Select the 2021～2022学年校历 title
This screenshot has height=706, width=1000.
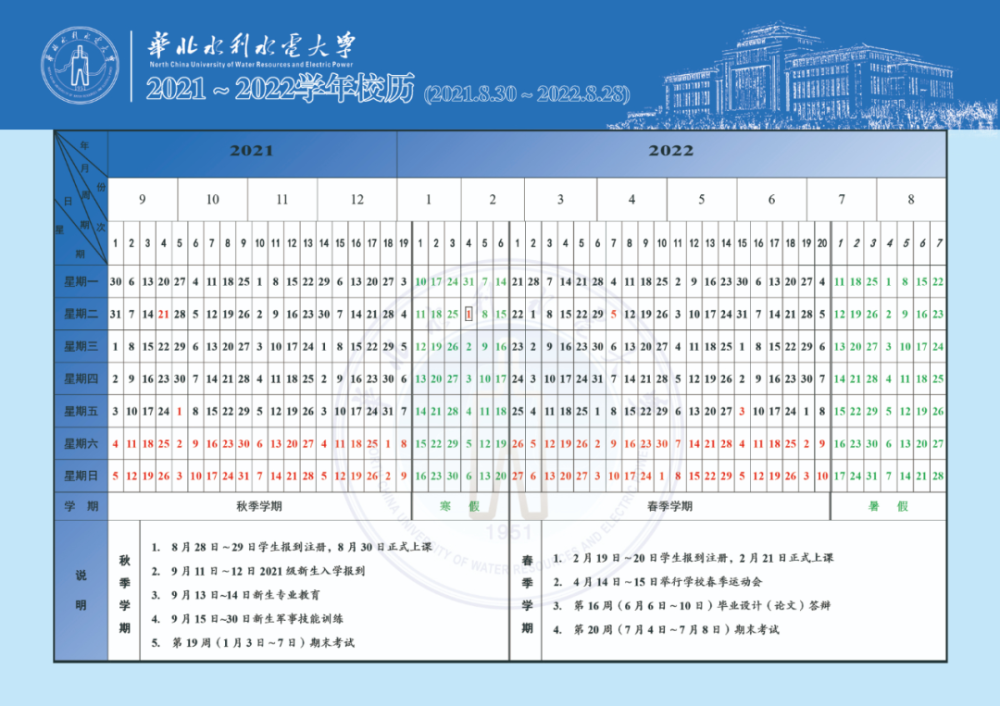[x=280, y=89]
